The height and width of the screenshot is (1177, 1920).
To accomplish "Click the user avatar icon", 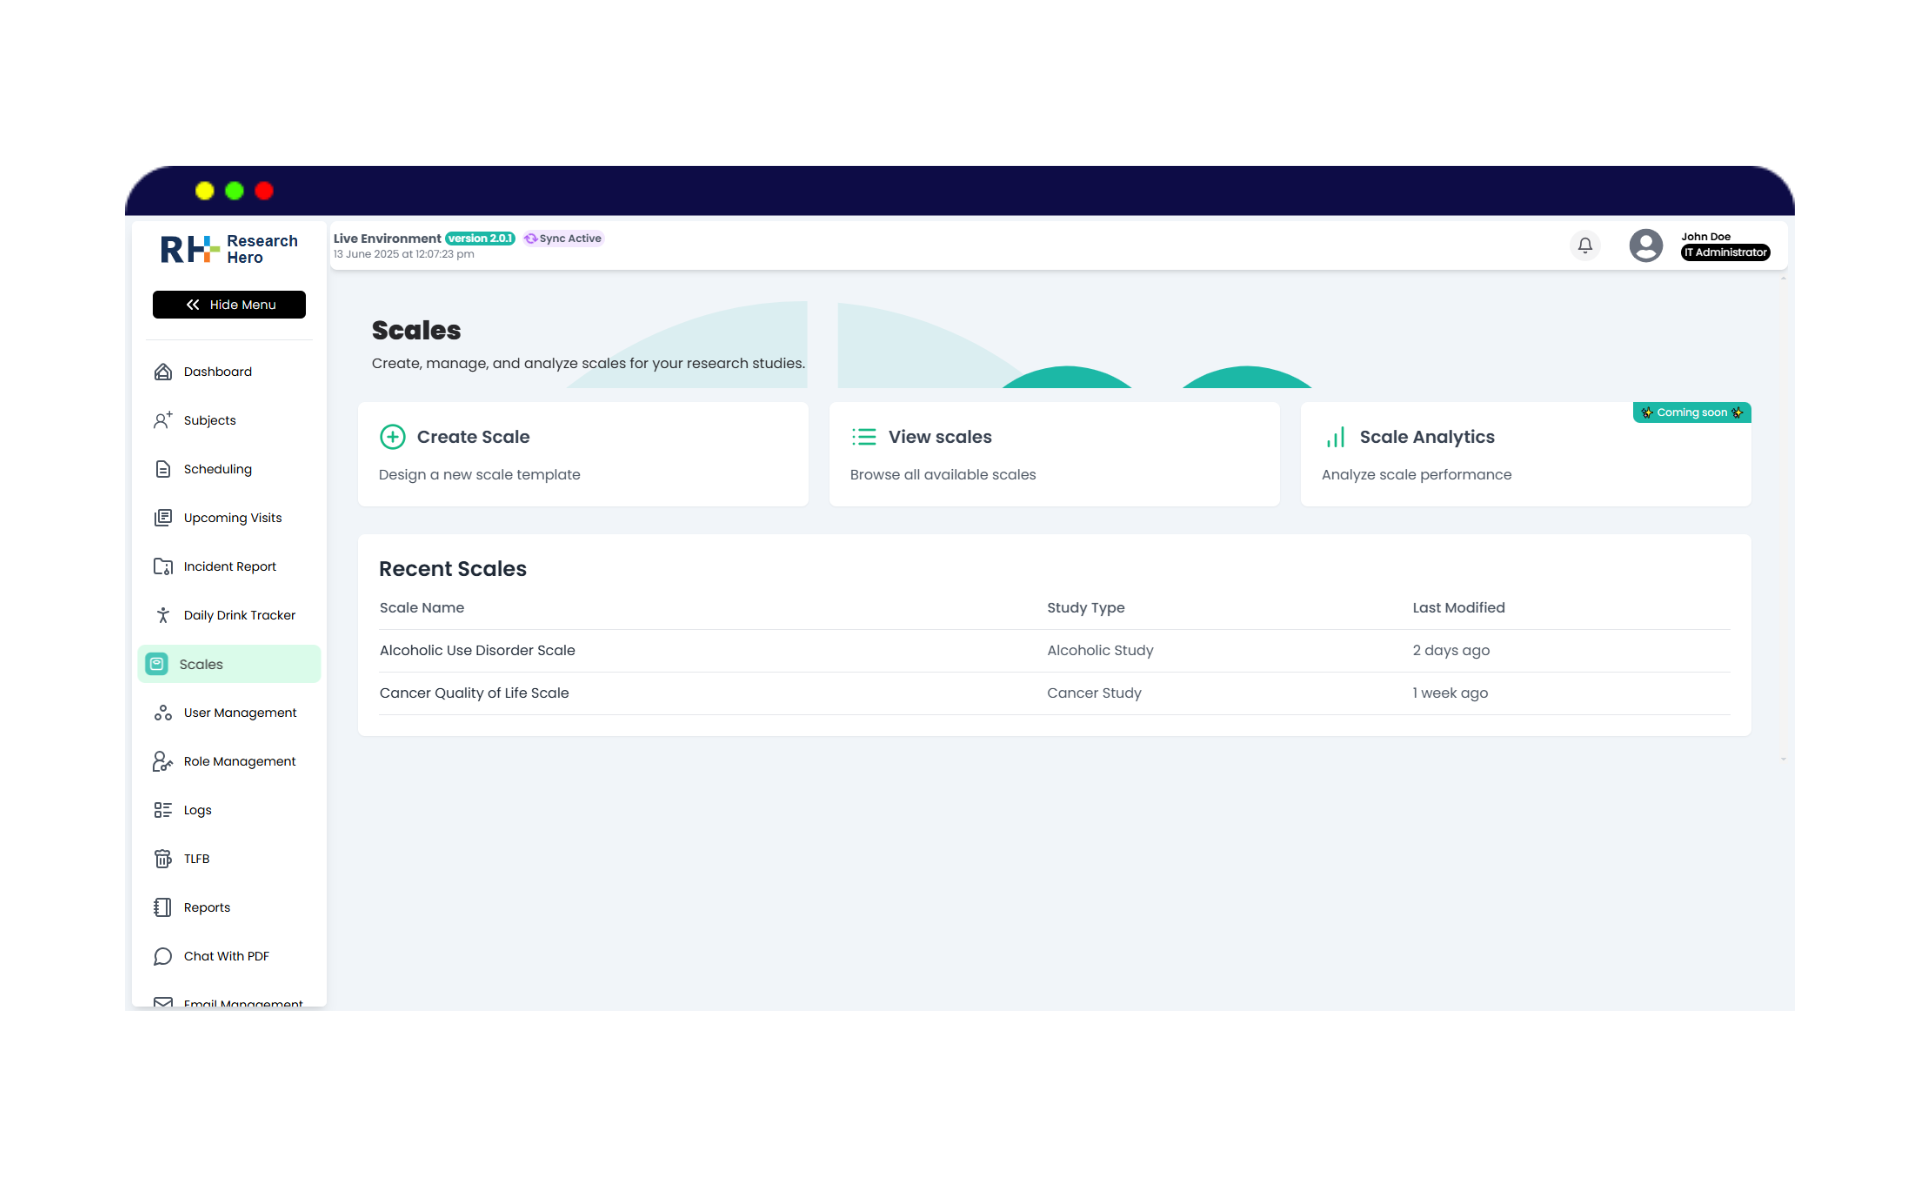I will pos(1646,245).
